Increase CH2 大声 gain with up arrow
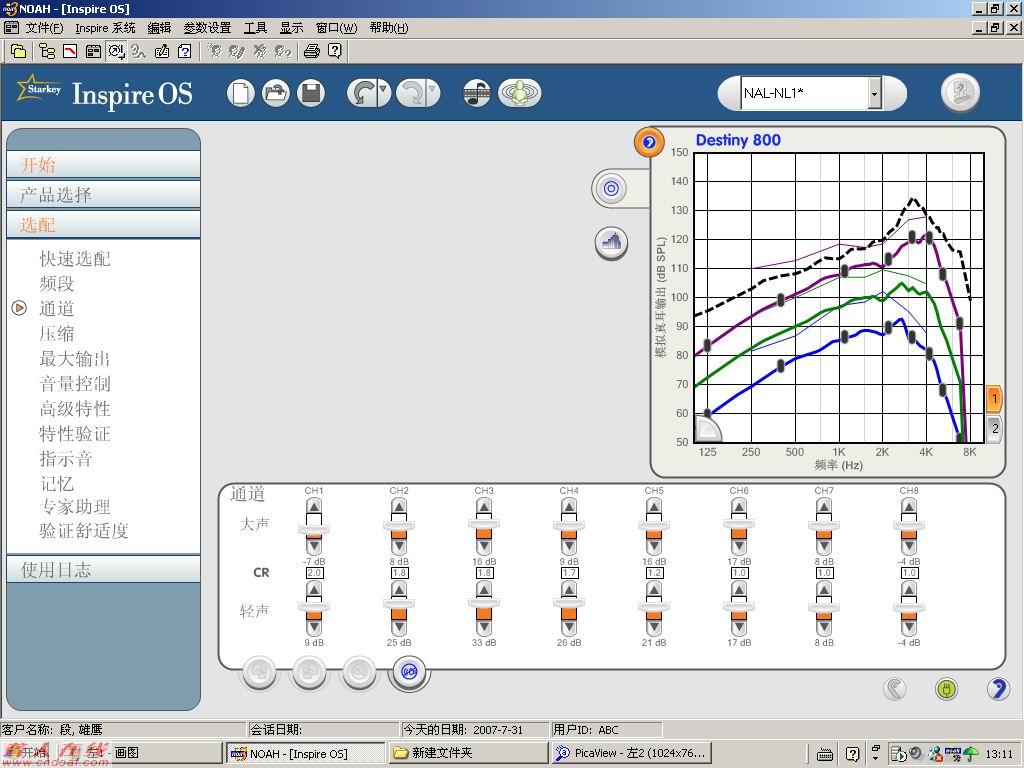 399,507
